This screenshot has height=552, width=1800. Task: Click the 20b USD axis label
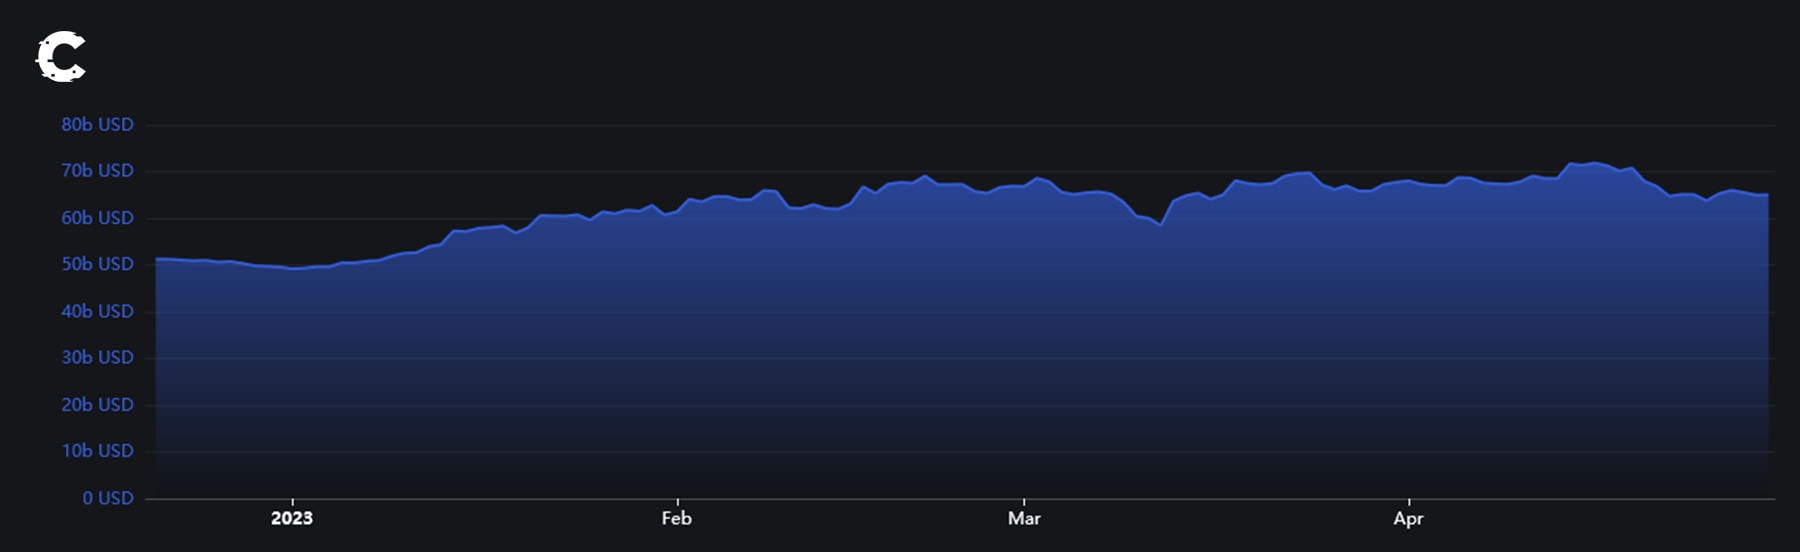(97, 404)
